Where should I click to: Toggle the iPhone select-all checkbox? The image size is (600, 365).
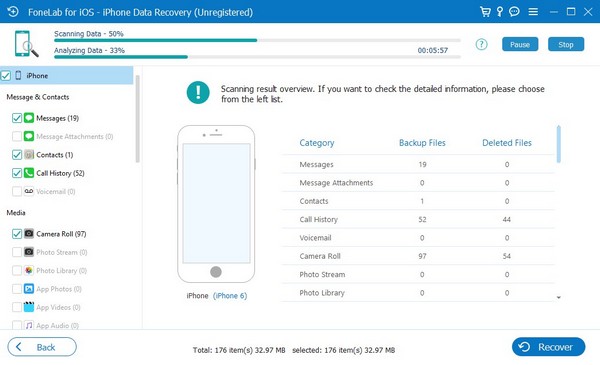(x=6, y=75)
